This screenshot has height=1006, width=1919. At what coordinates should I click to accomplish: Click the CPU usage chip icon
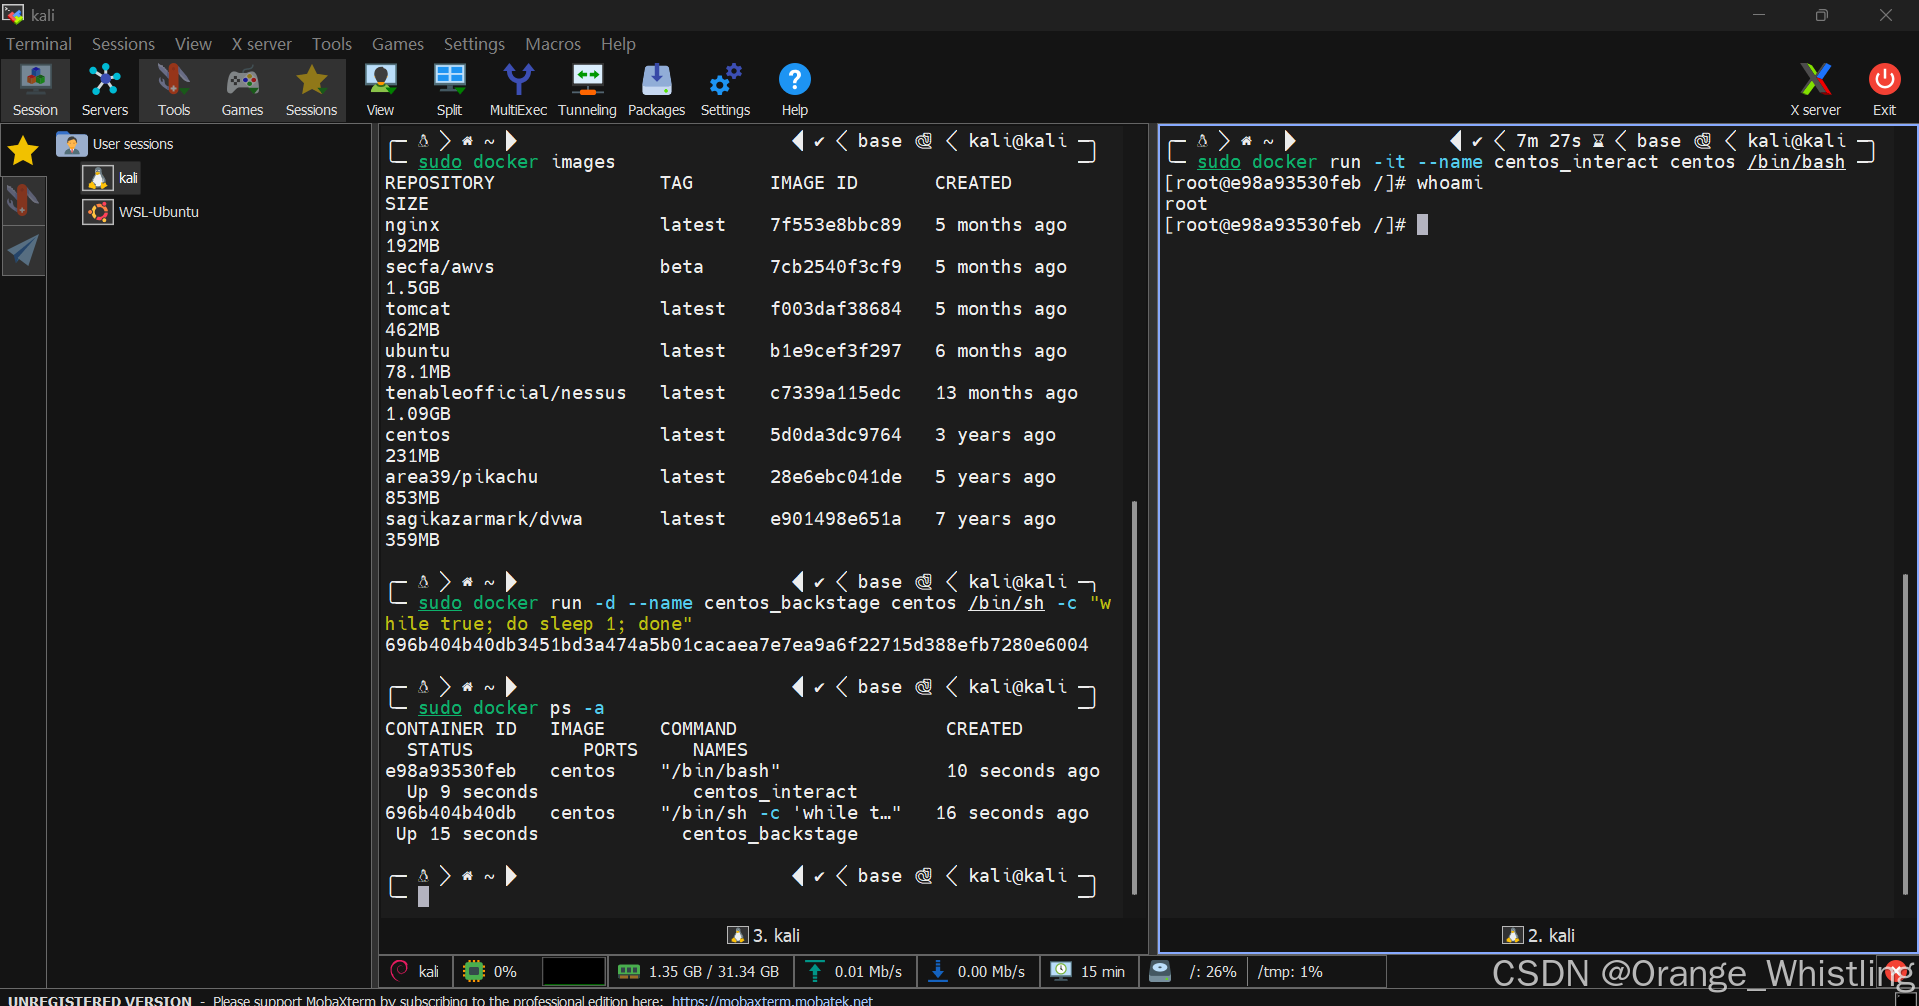[474, 971]
